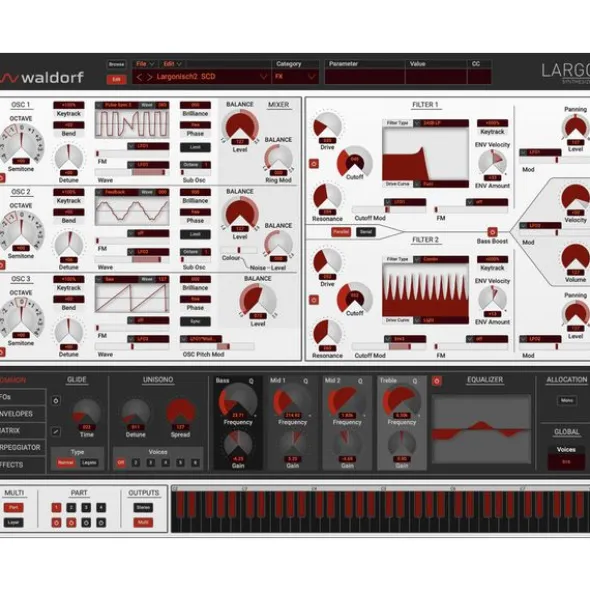The height and width of the screenshot is (591, 590).
Task: Enable the OSC 3 Sync button
Action: pyautogui.click(x=195, y=322)
